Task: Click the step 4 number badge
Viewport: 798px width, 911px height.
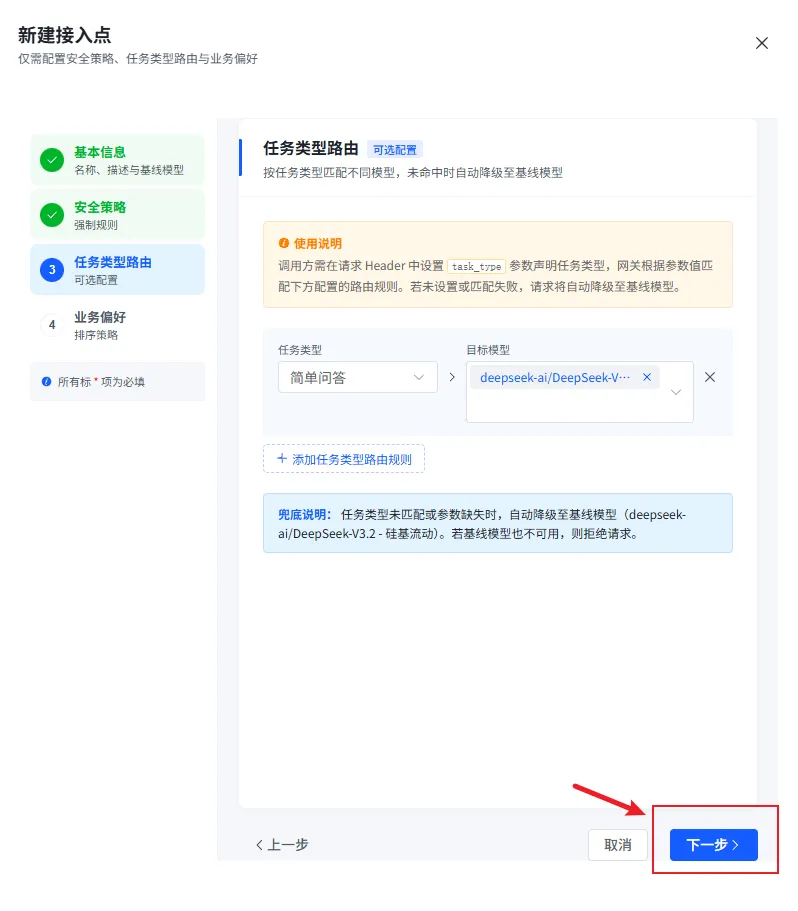Action: [52, 325]
